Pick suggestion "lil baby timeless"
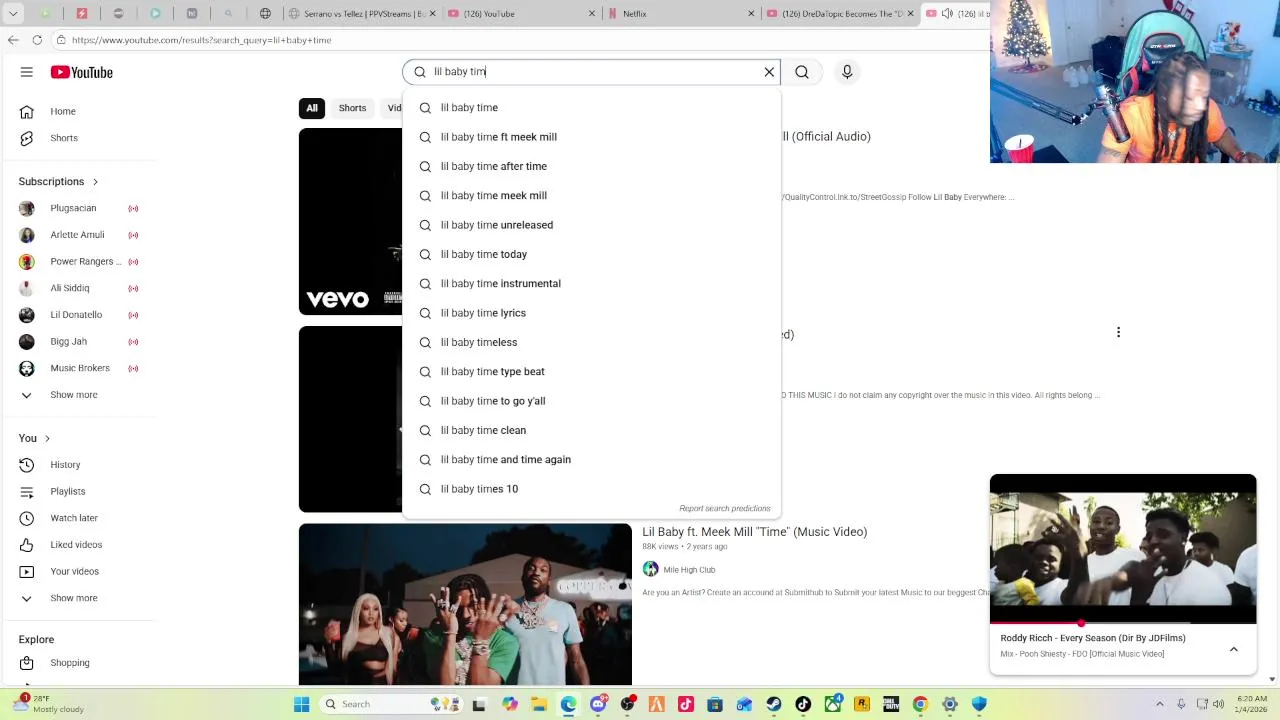 click(591, 342)
